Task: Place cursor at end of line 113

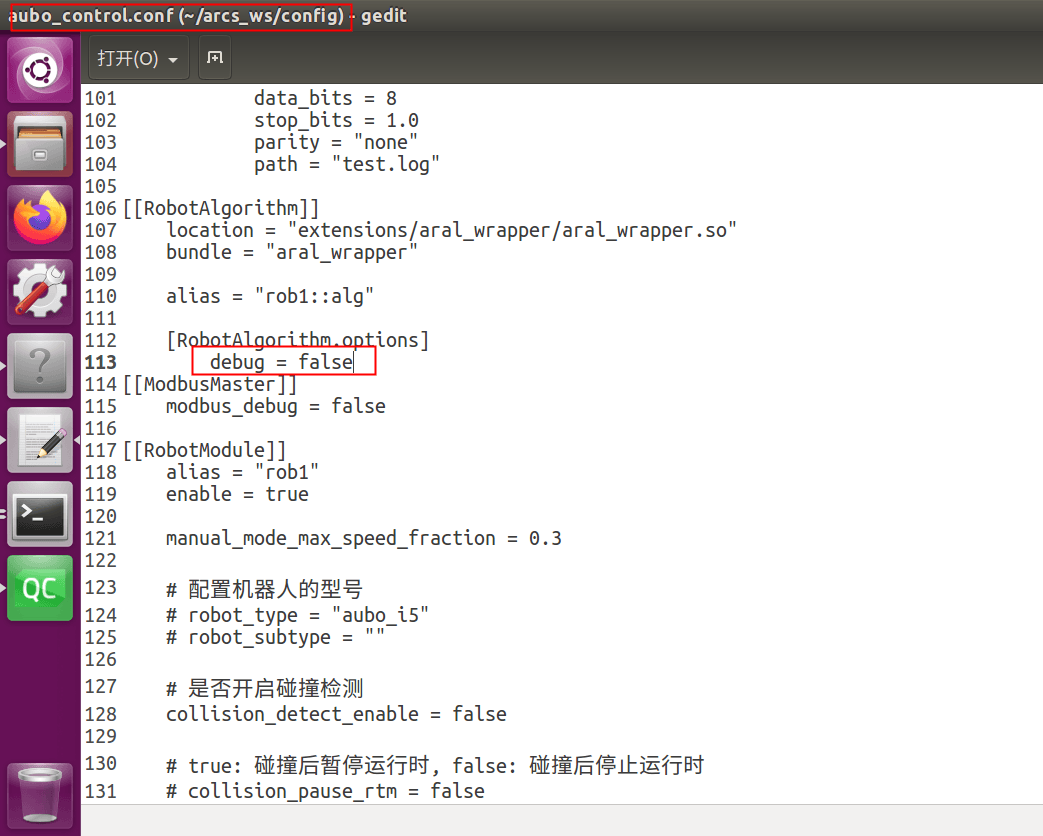Action: pyautogui.click(x=354, y=362)
